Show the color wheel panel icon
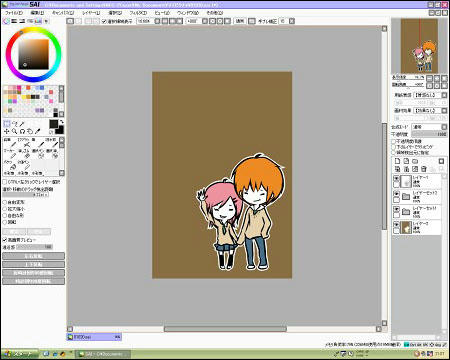This screenshot has height=360, width=450. point(6,21)
